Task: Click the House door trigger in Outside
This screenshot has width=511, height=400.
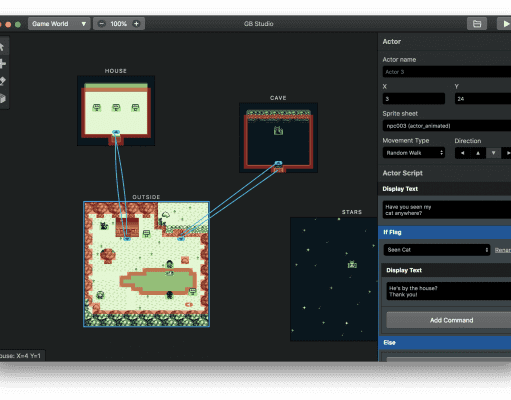Action: [127, 239]
